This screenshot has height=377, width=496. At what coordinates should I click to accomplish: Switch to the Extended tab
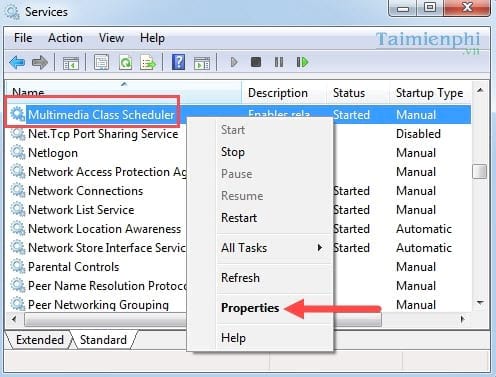(x=40, y=340)
